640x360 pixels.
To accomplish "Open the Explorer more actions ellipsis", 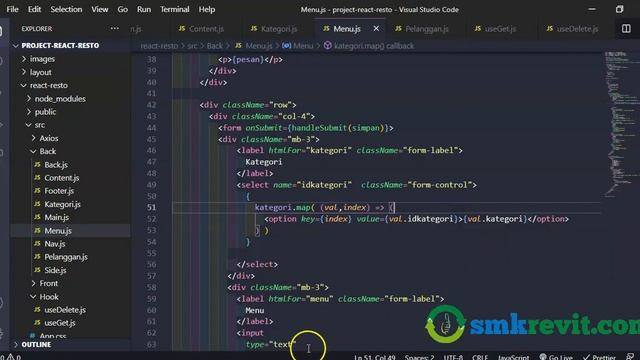I will [x=115, y=29].
